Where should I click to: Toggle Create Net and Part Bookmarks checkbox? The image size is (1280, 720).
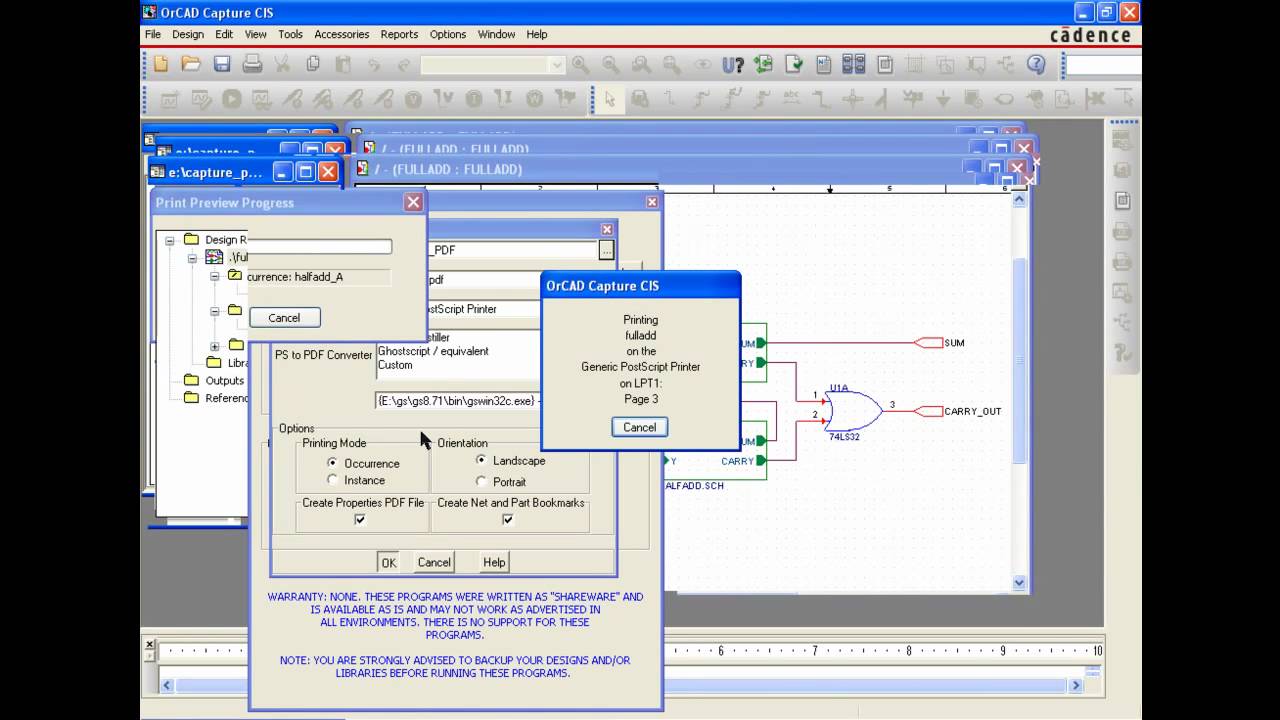[x=507, y=519]
